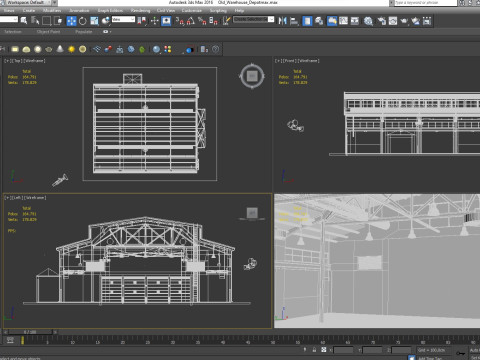Open the Curve Editor icon
480x360 pixels.
tap(343, 21)
